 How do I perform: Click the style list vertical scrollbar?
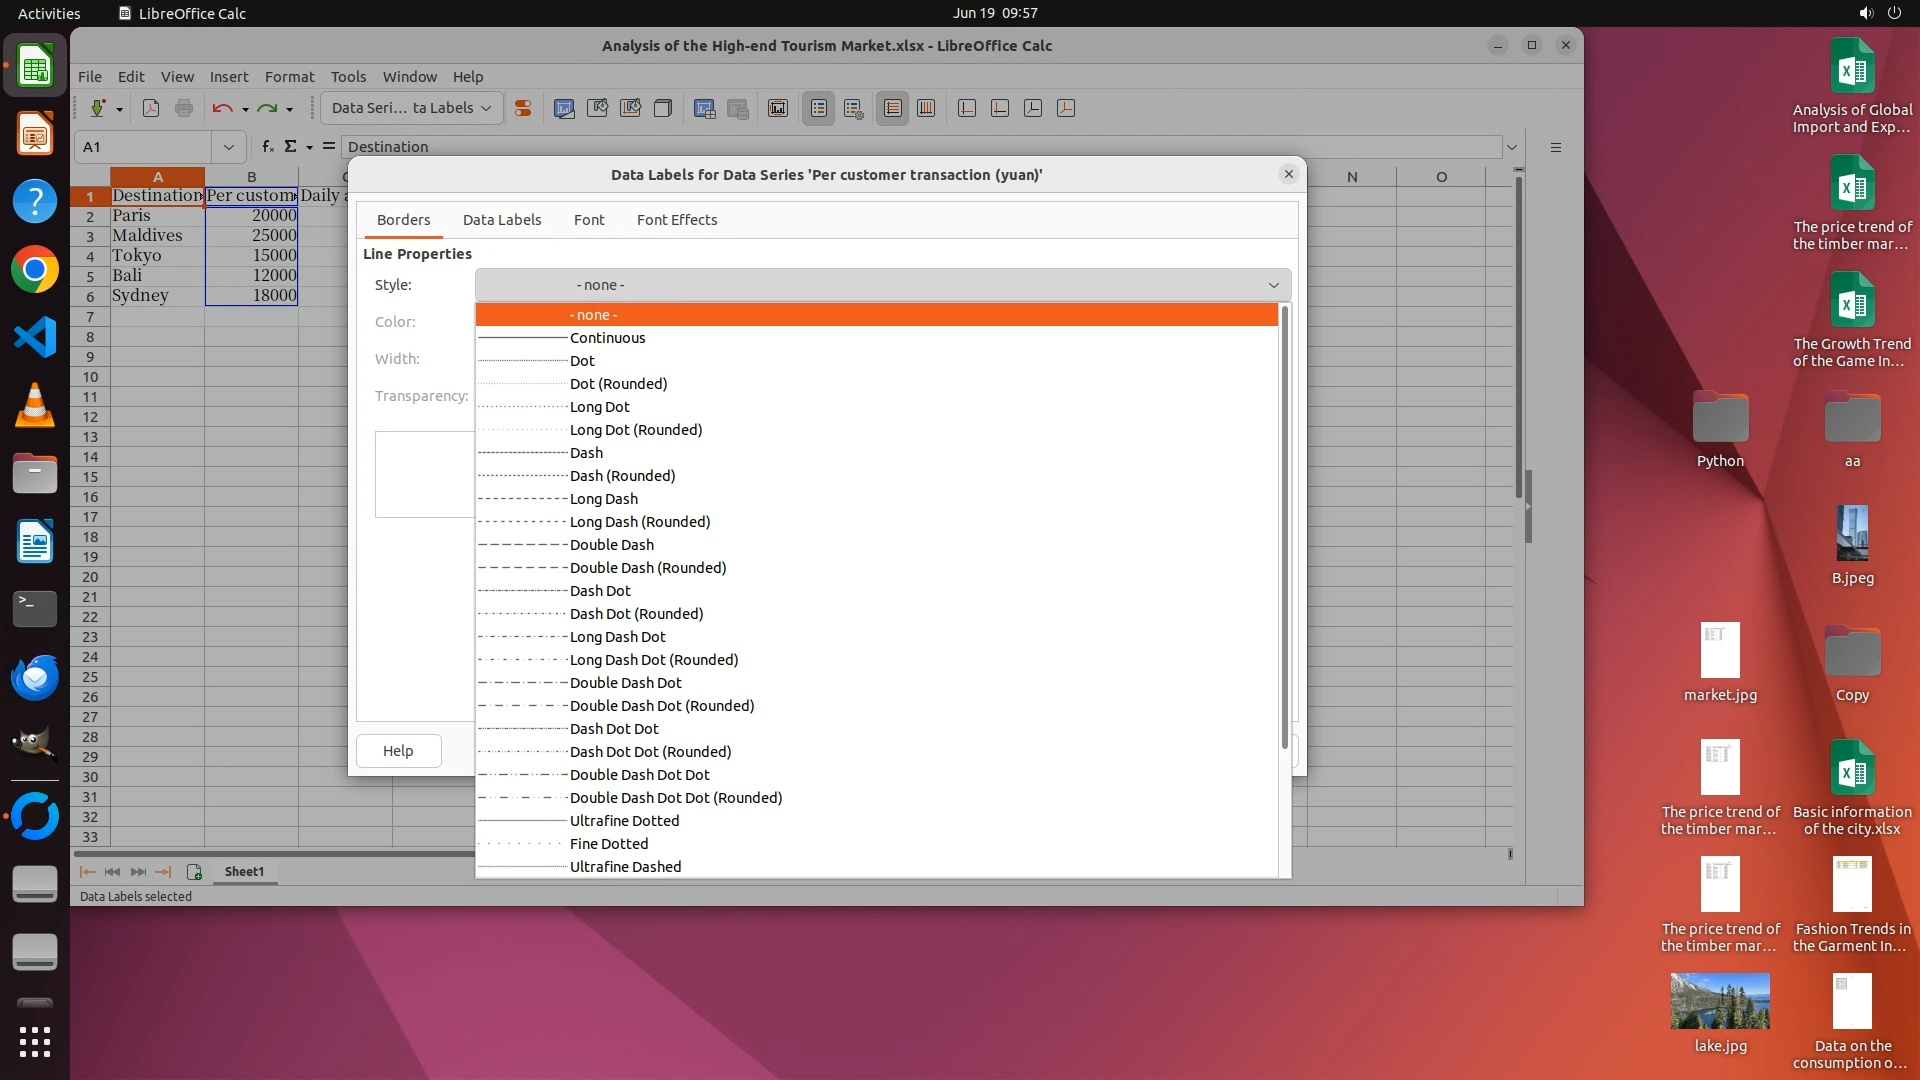1285,530
